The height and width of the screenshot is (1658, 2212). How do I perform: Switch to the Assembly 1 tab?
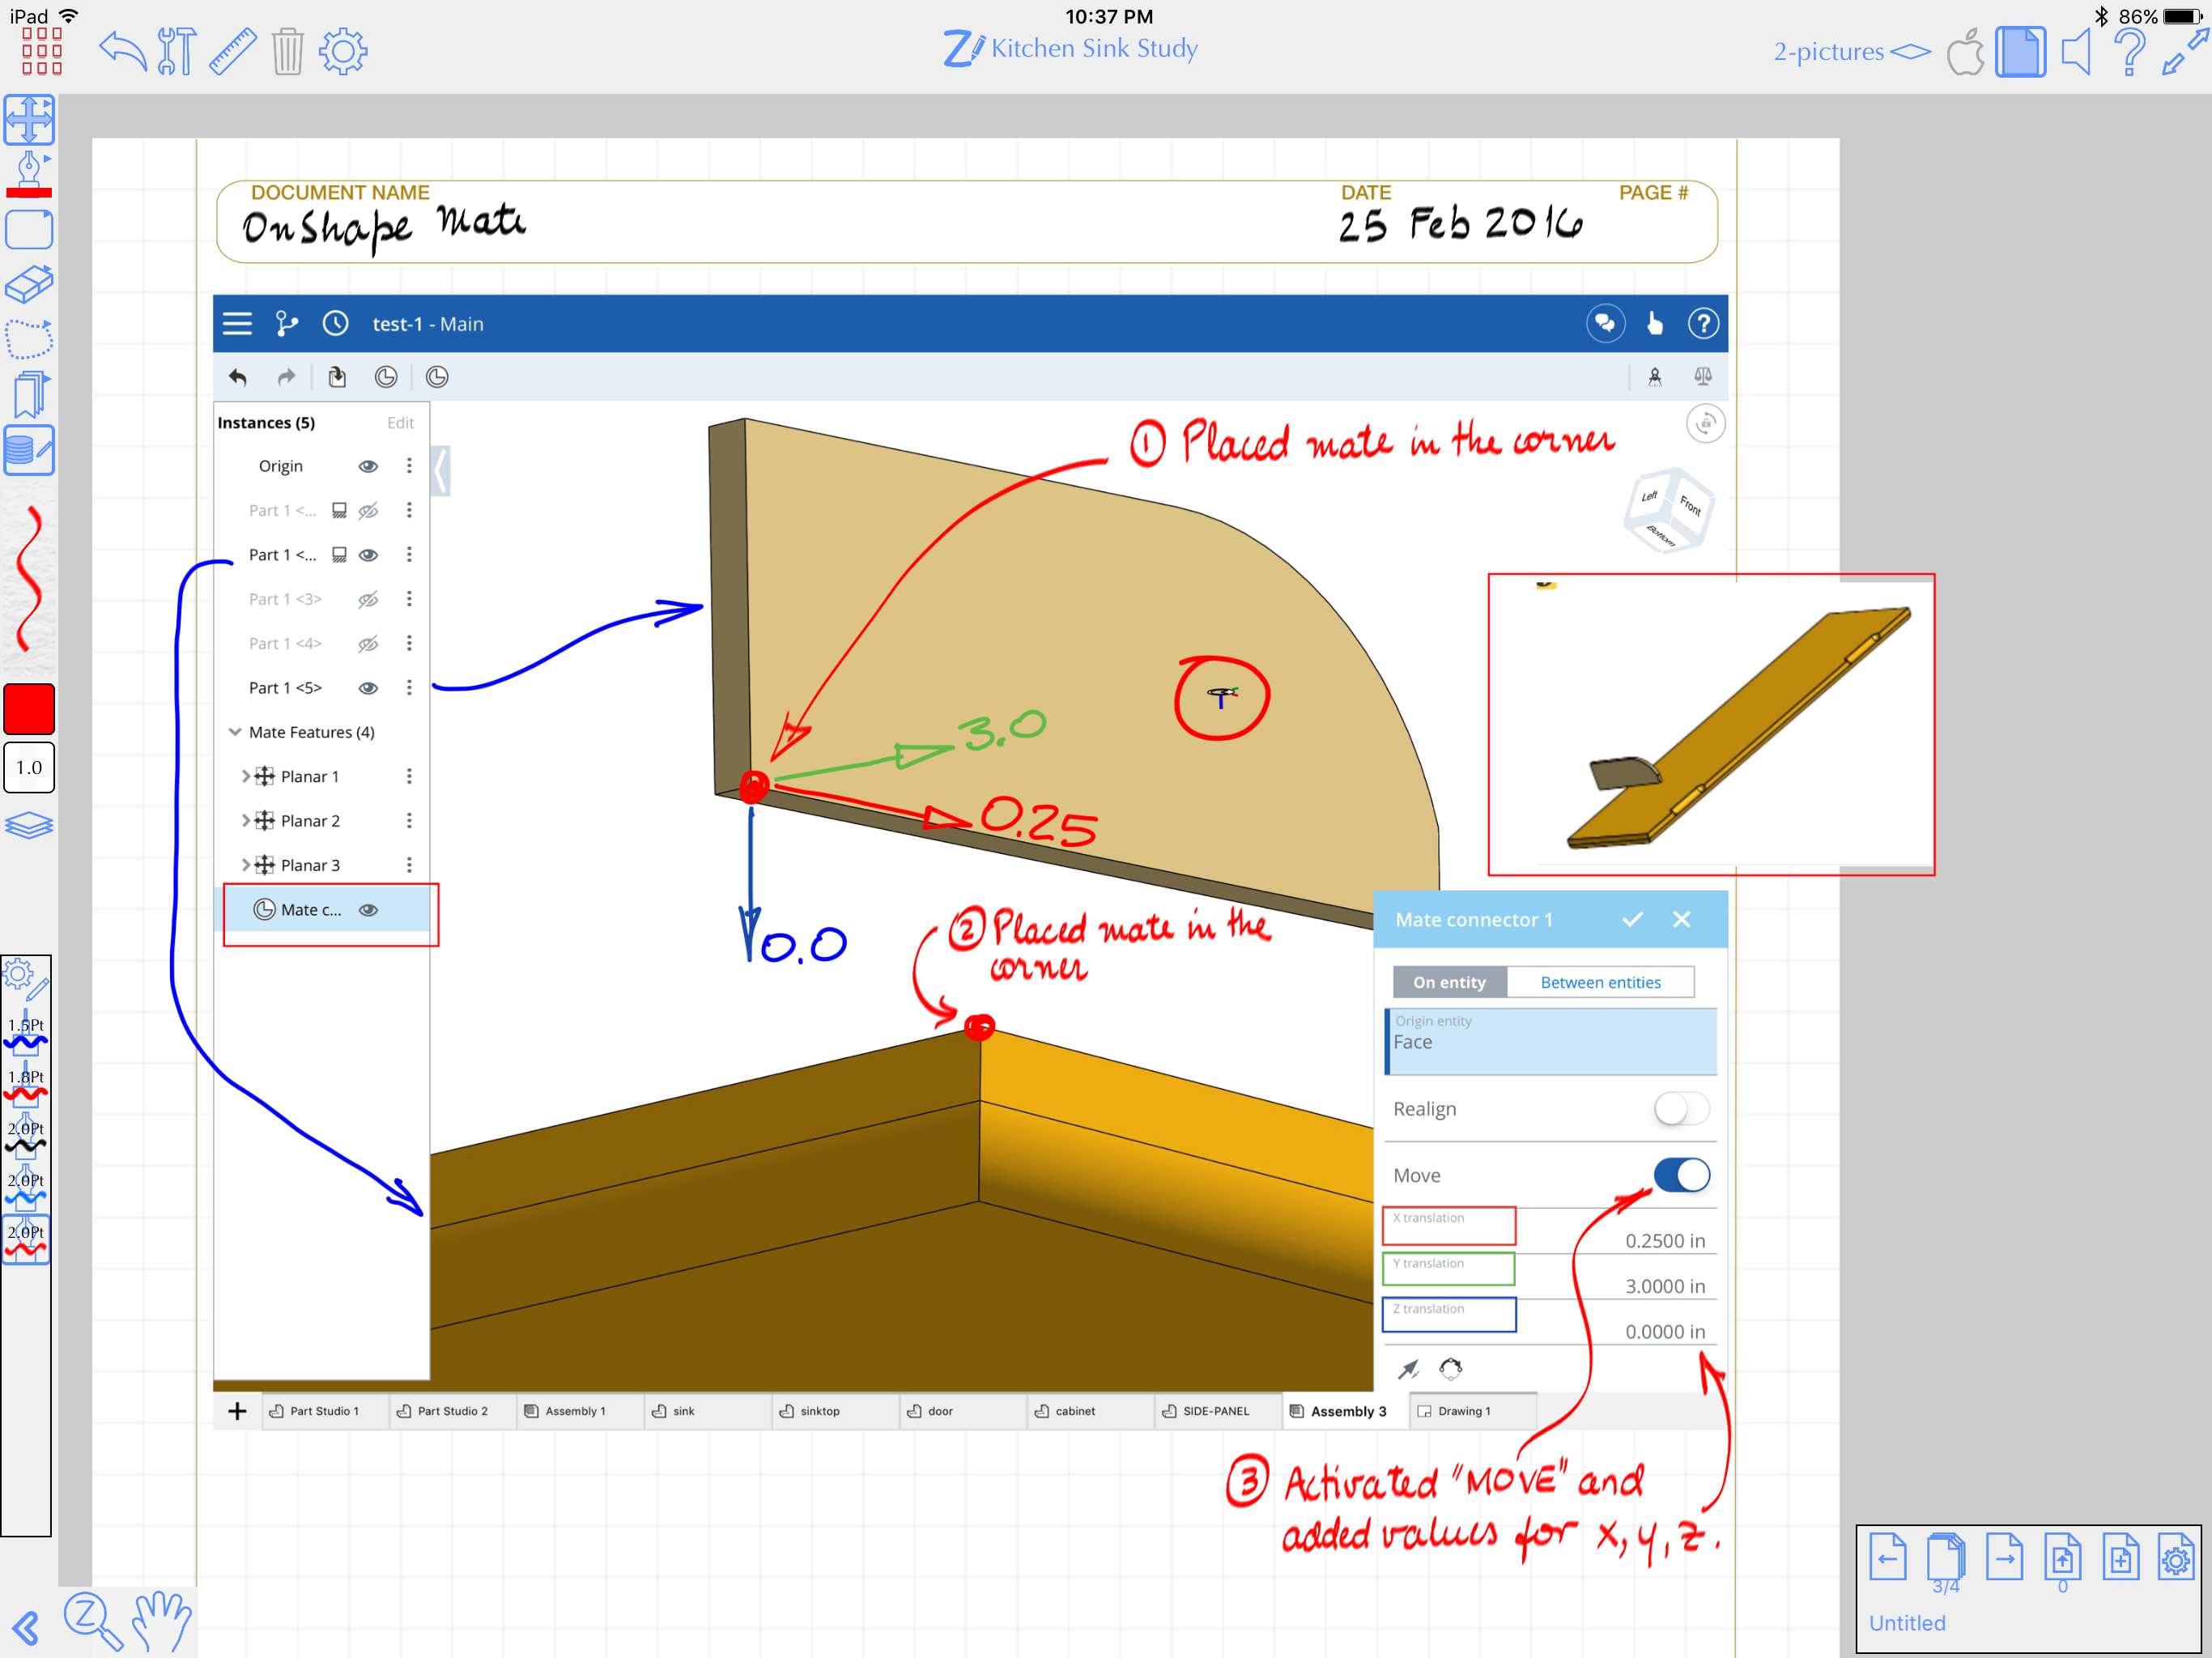580,1410
